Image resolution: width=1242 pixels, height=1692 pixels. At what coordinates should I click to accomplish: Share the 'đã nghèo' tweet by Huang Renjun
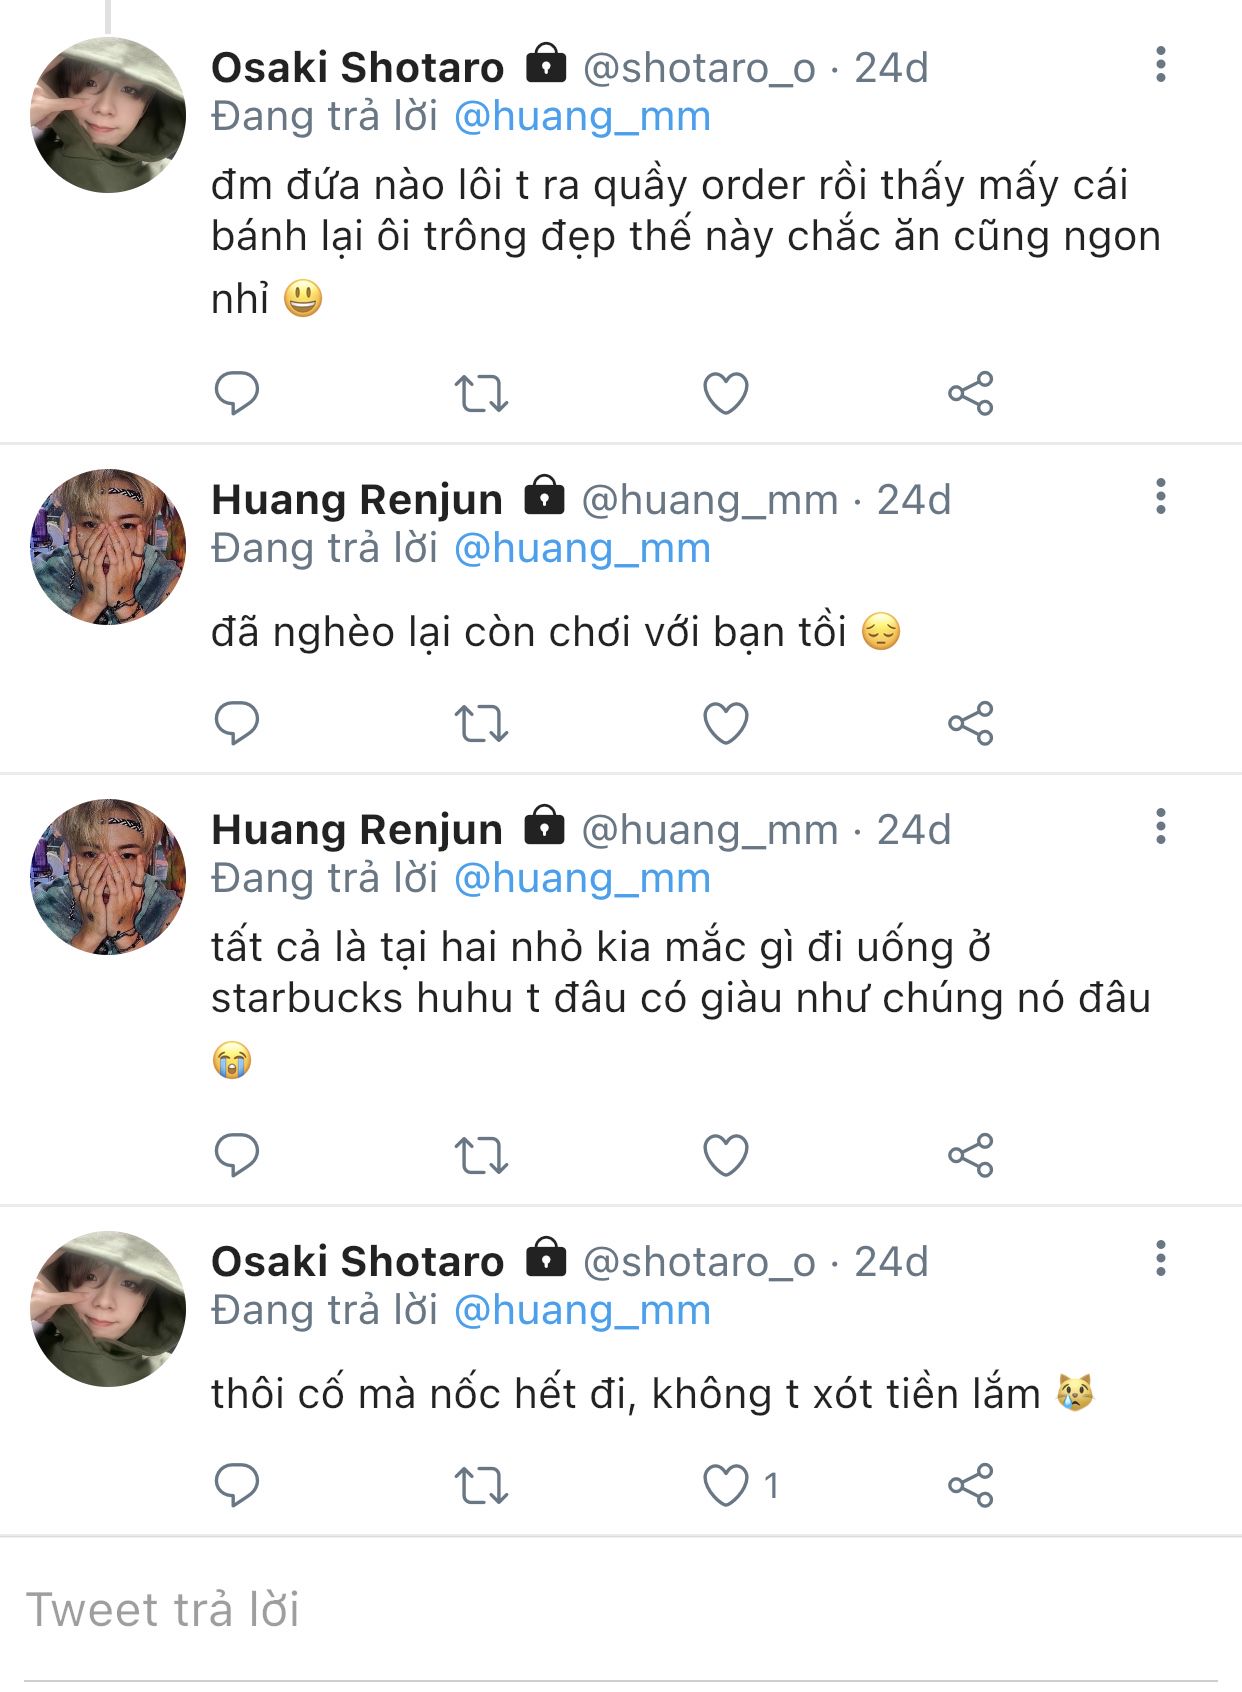click(970, 723)
